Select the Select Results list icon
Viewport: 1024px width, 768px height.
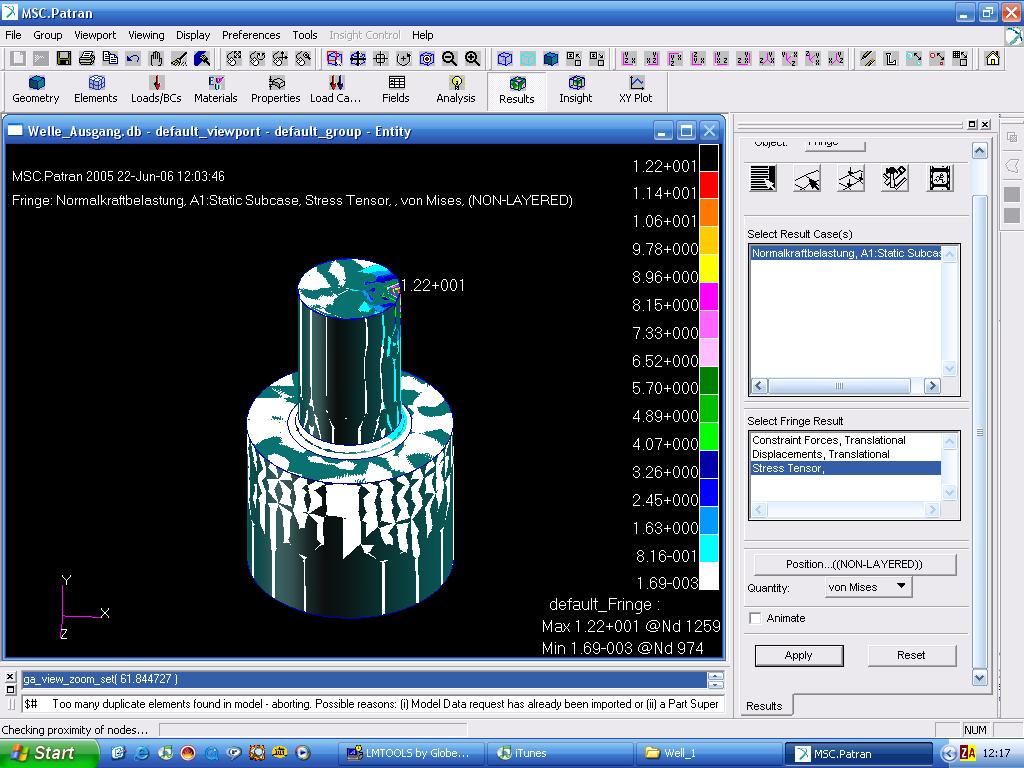(763, 178)
